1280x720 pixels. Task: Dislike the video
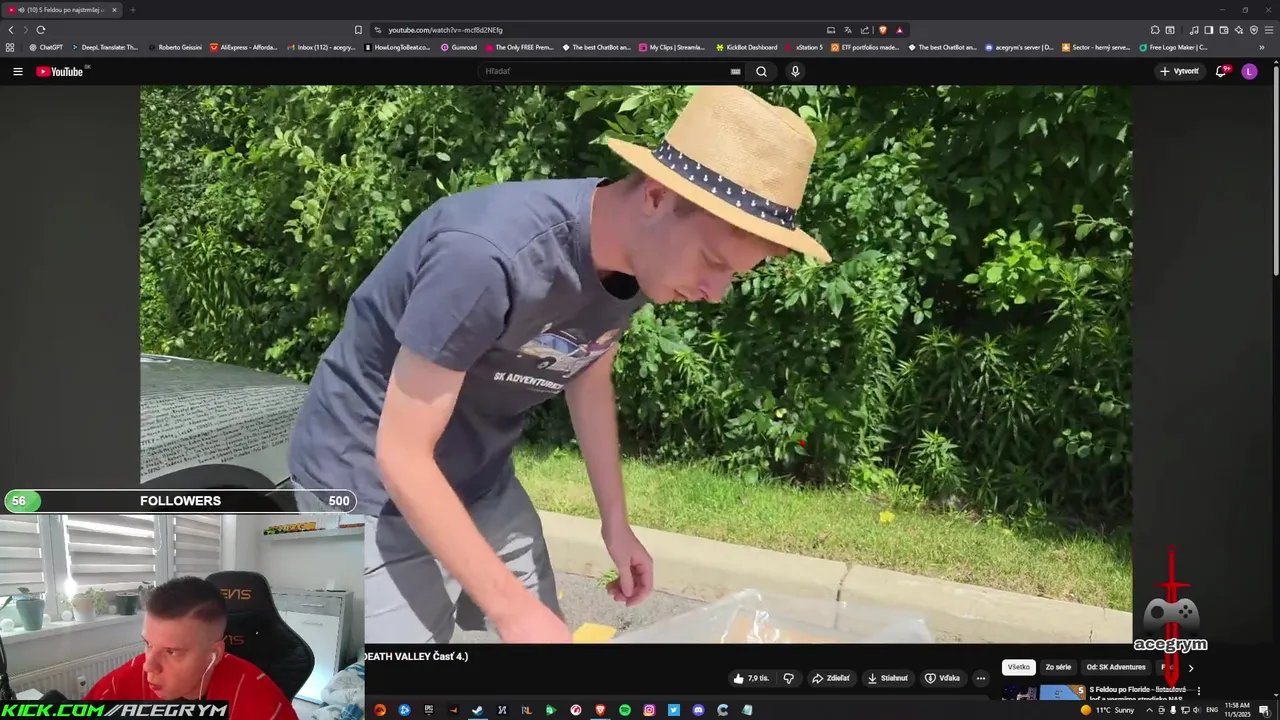pyautogui.click(x=788, y=678)
